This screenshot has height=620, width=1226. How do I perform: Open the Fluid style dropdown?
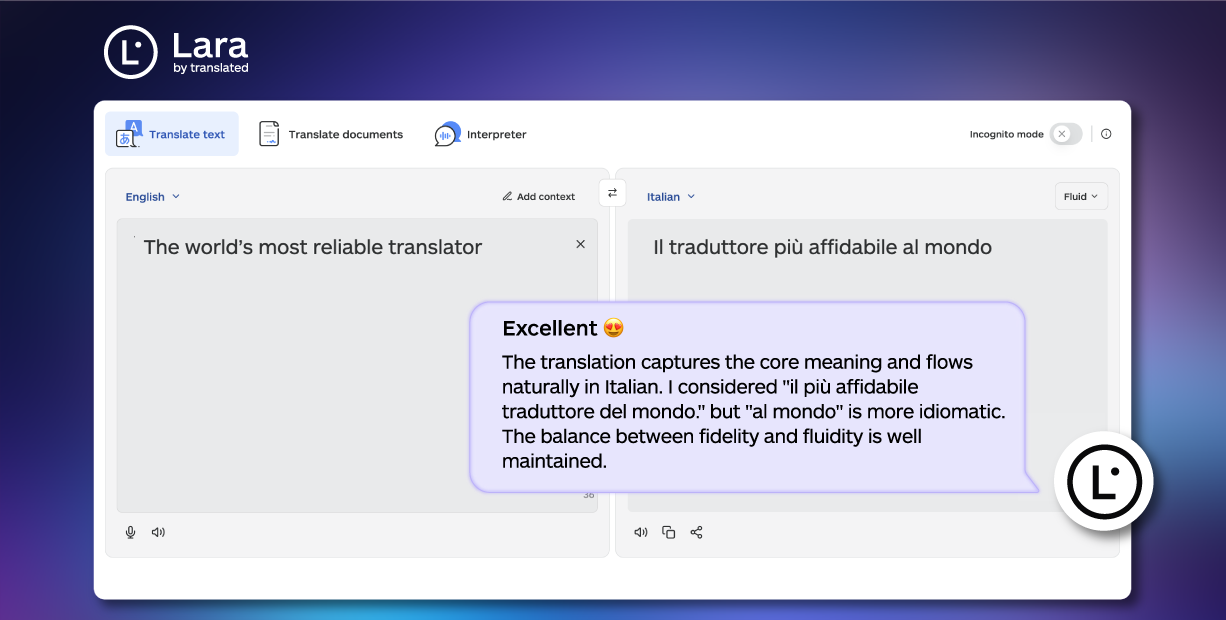pyautogui.click(x=1081, y=196)
